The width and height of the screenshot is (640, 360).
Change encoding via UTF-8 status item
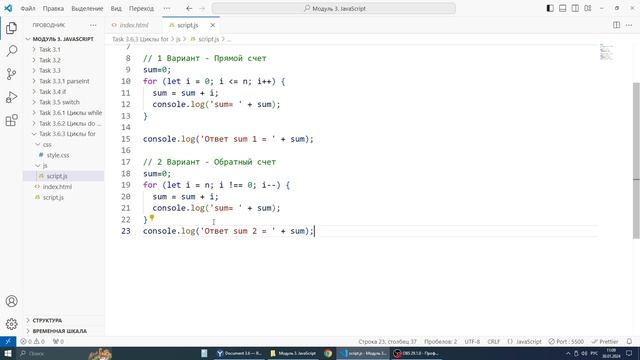472,341
